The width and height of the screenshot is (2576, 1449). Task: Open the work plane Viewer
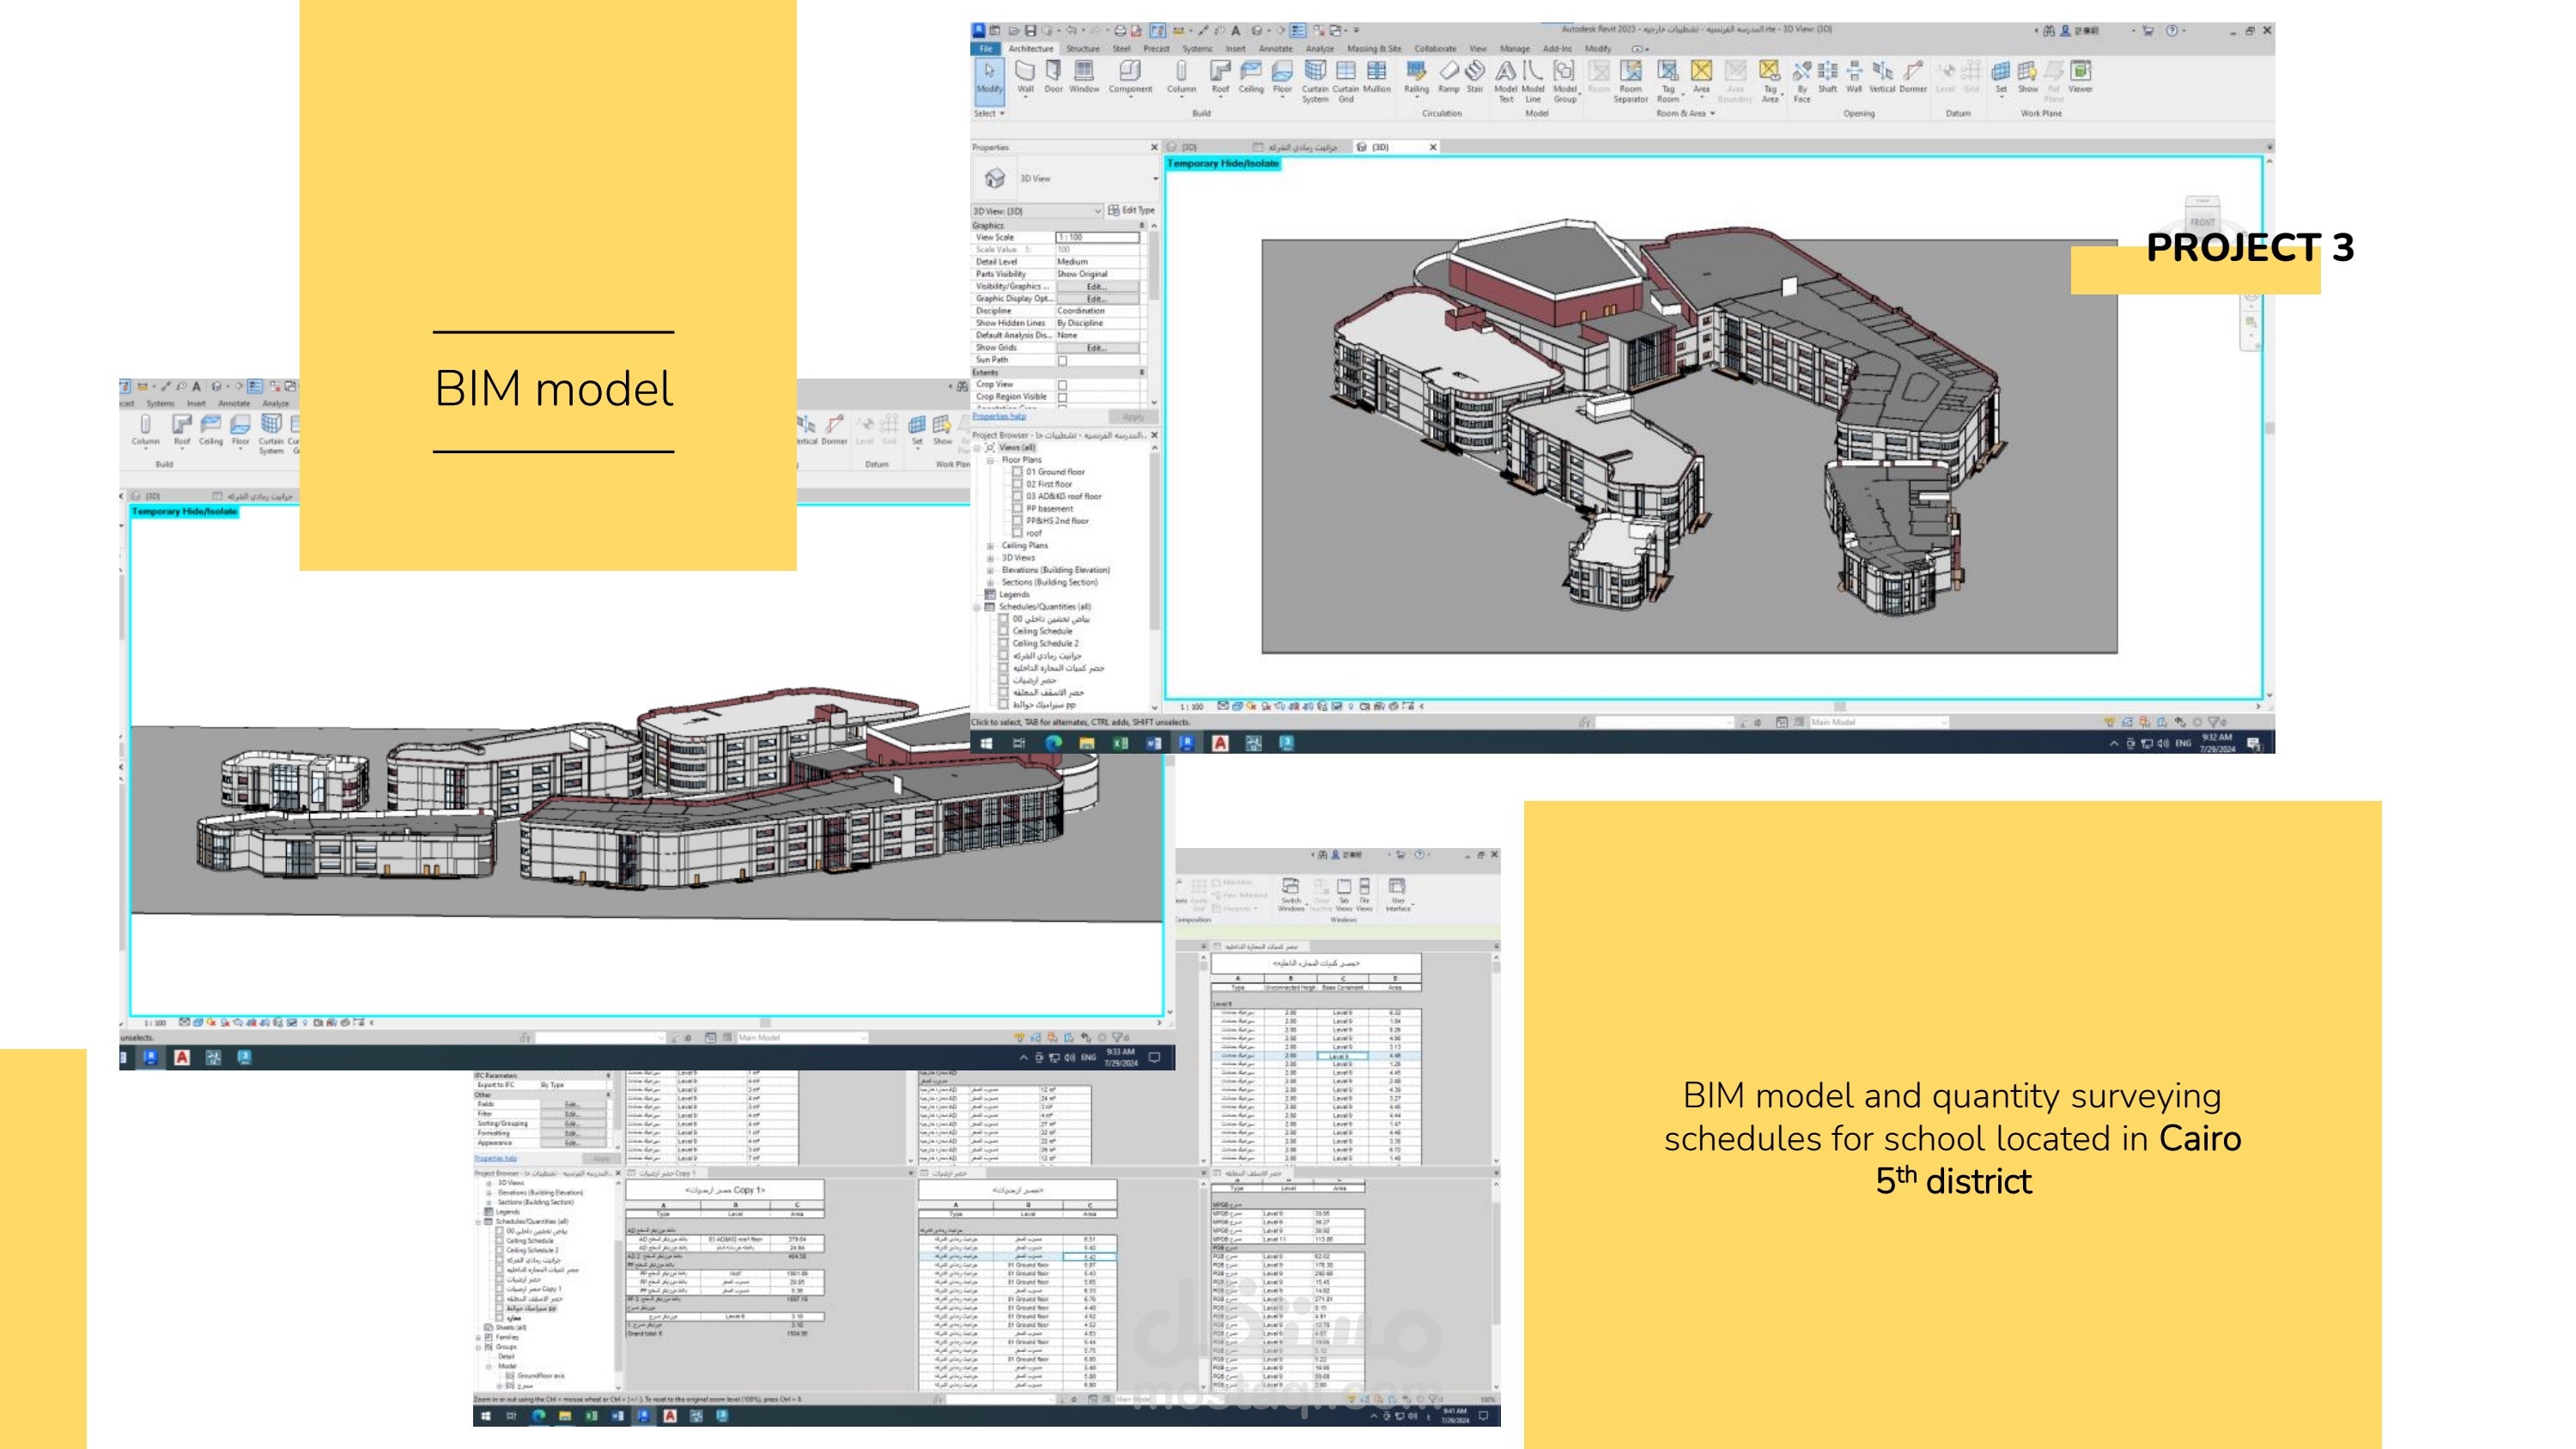pyautogui.click(x=2080, y=77)
